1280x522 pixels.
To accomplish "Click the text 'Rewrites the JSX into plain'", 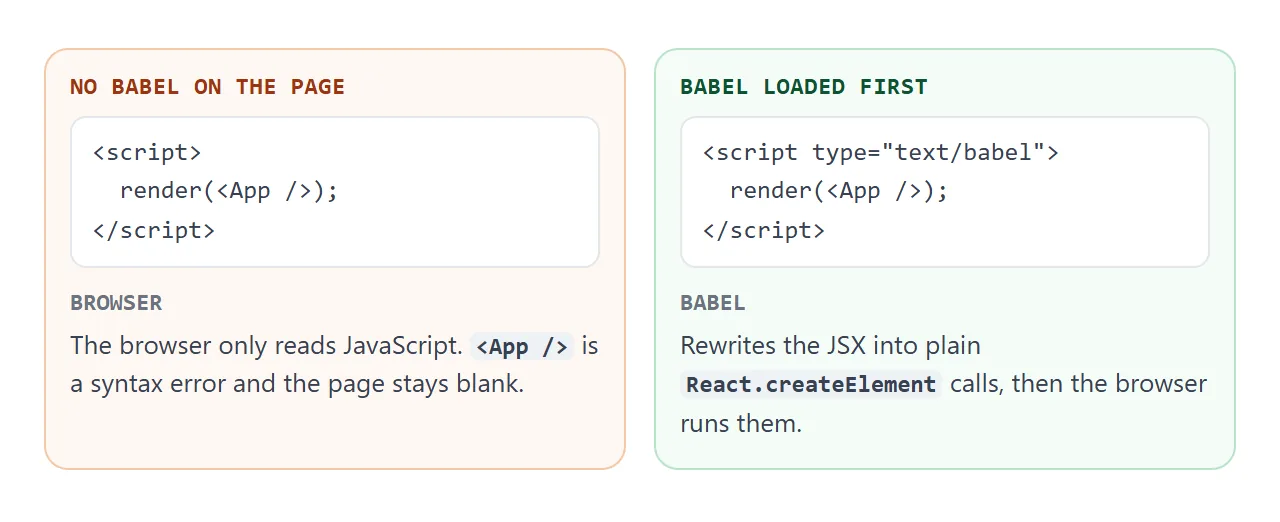I will pyautogui.click(x=830, y=346).
